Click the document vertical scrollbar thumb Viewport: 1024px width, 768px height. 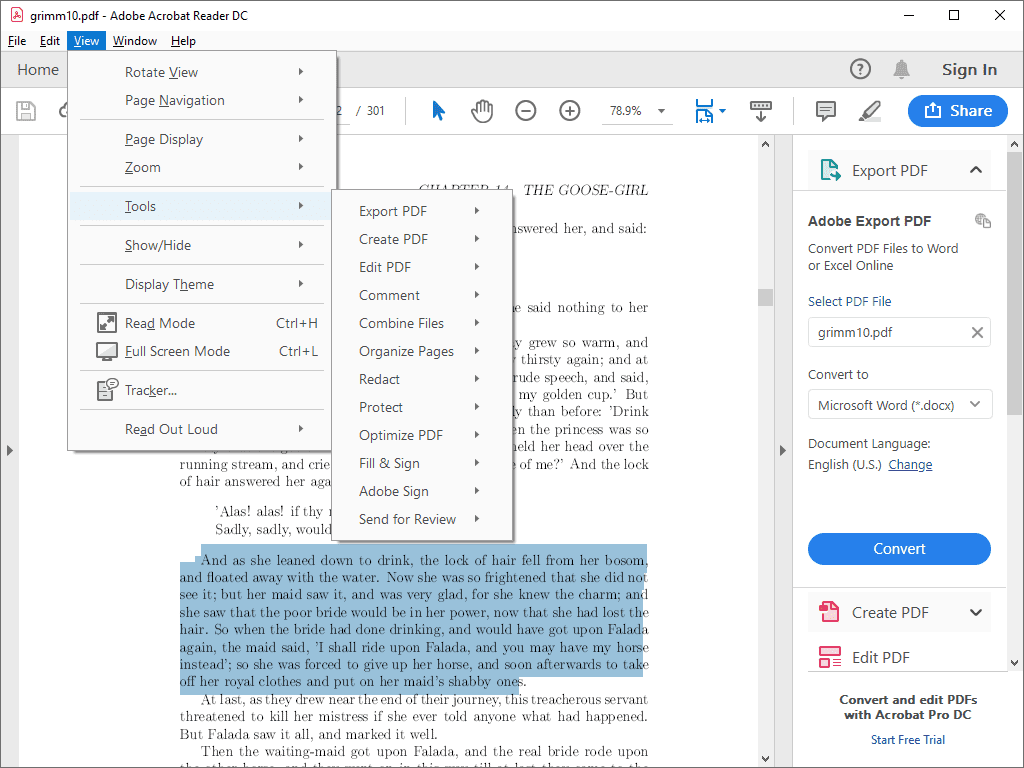(x=765, y=297)
